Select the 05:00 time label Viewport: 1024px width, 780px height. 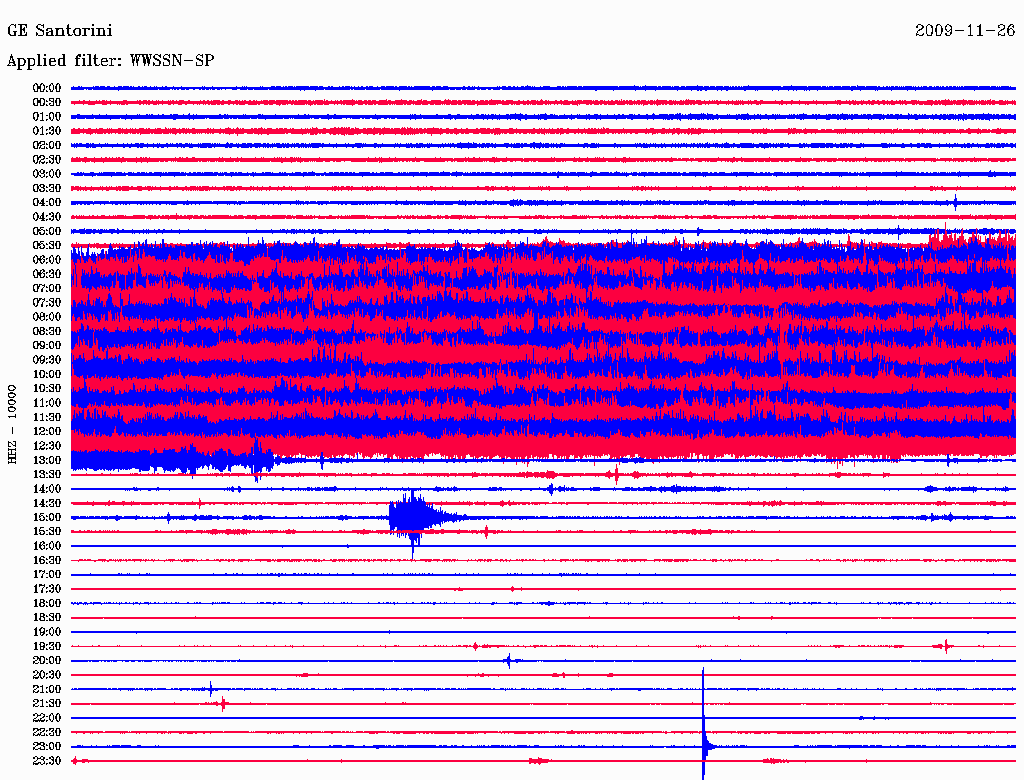click(47, 231)
